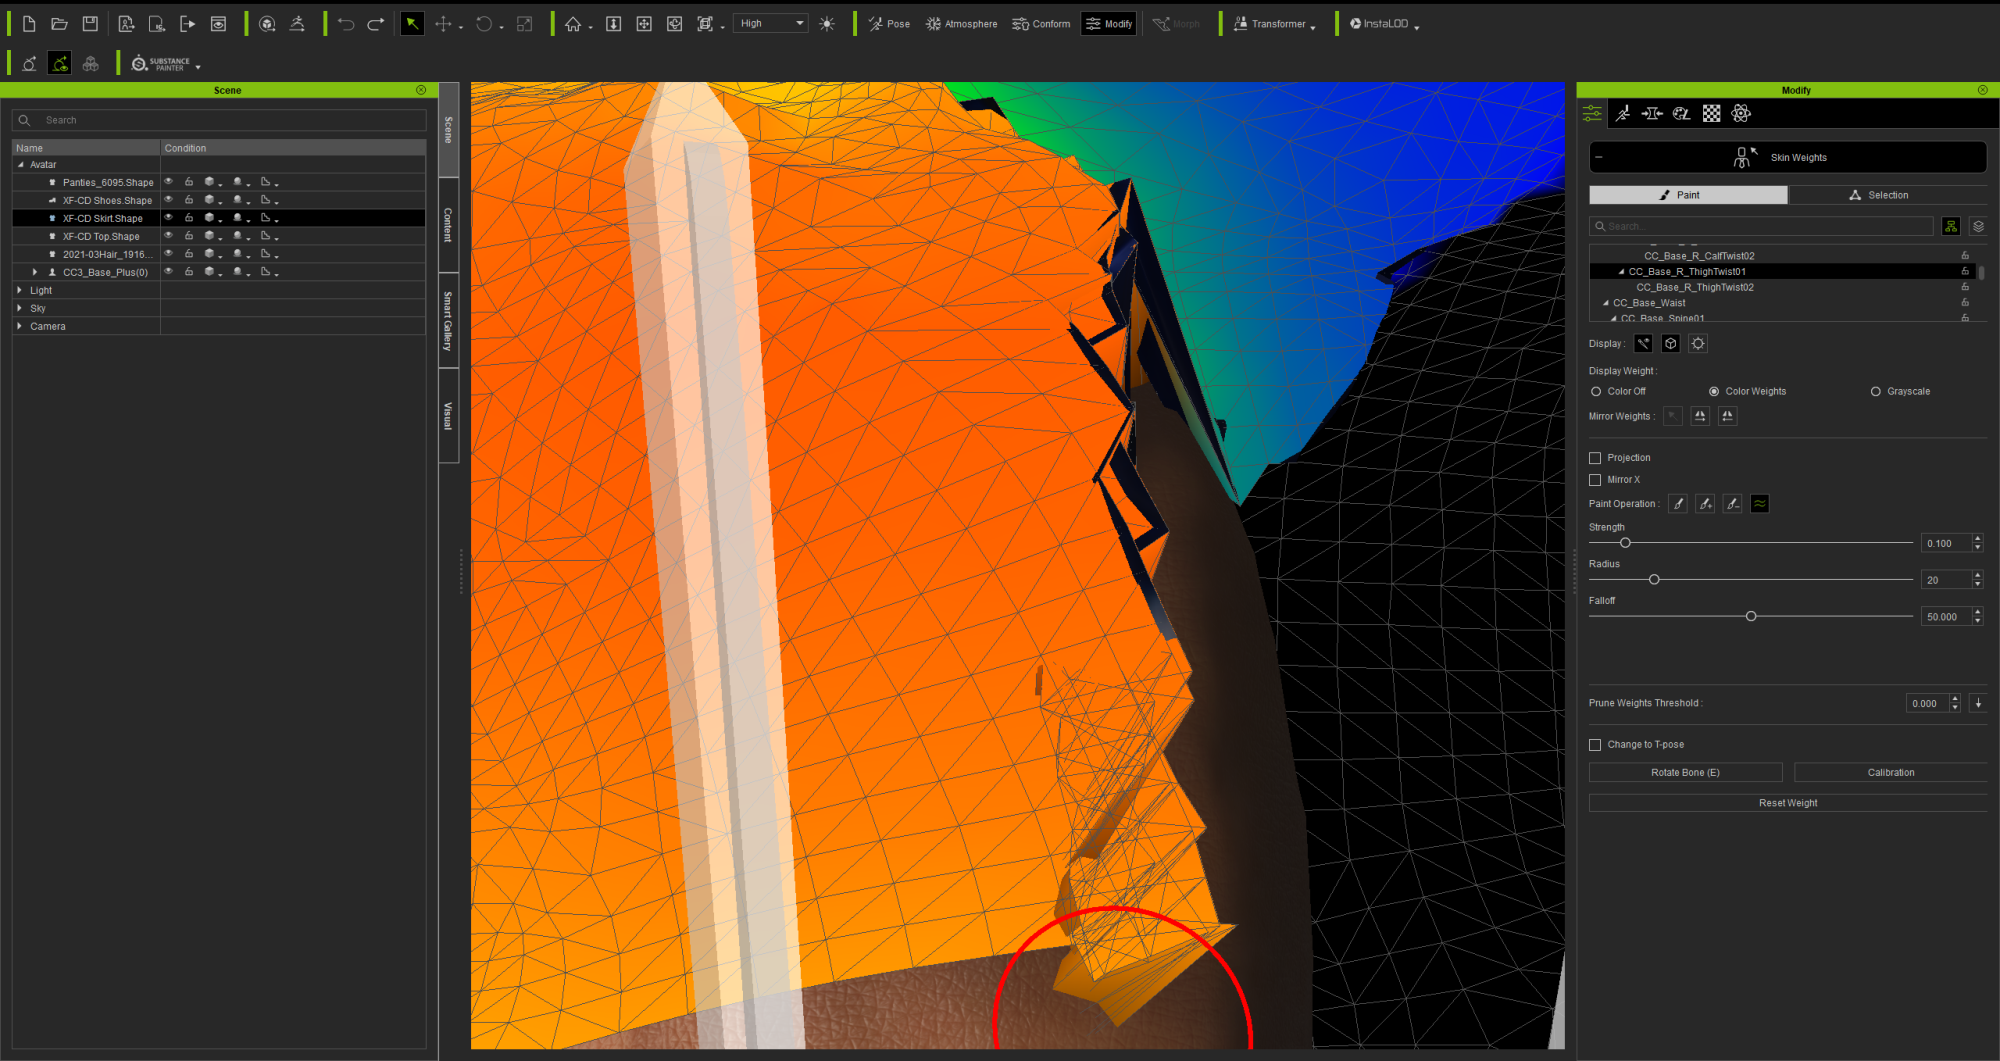This screenshot has height=1061, width=2000.
Task: Open the Morph sliders tab icon in Modify
Action: tap(1652, 113)
